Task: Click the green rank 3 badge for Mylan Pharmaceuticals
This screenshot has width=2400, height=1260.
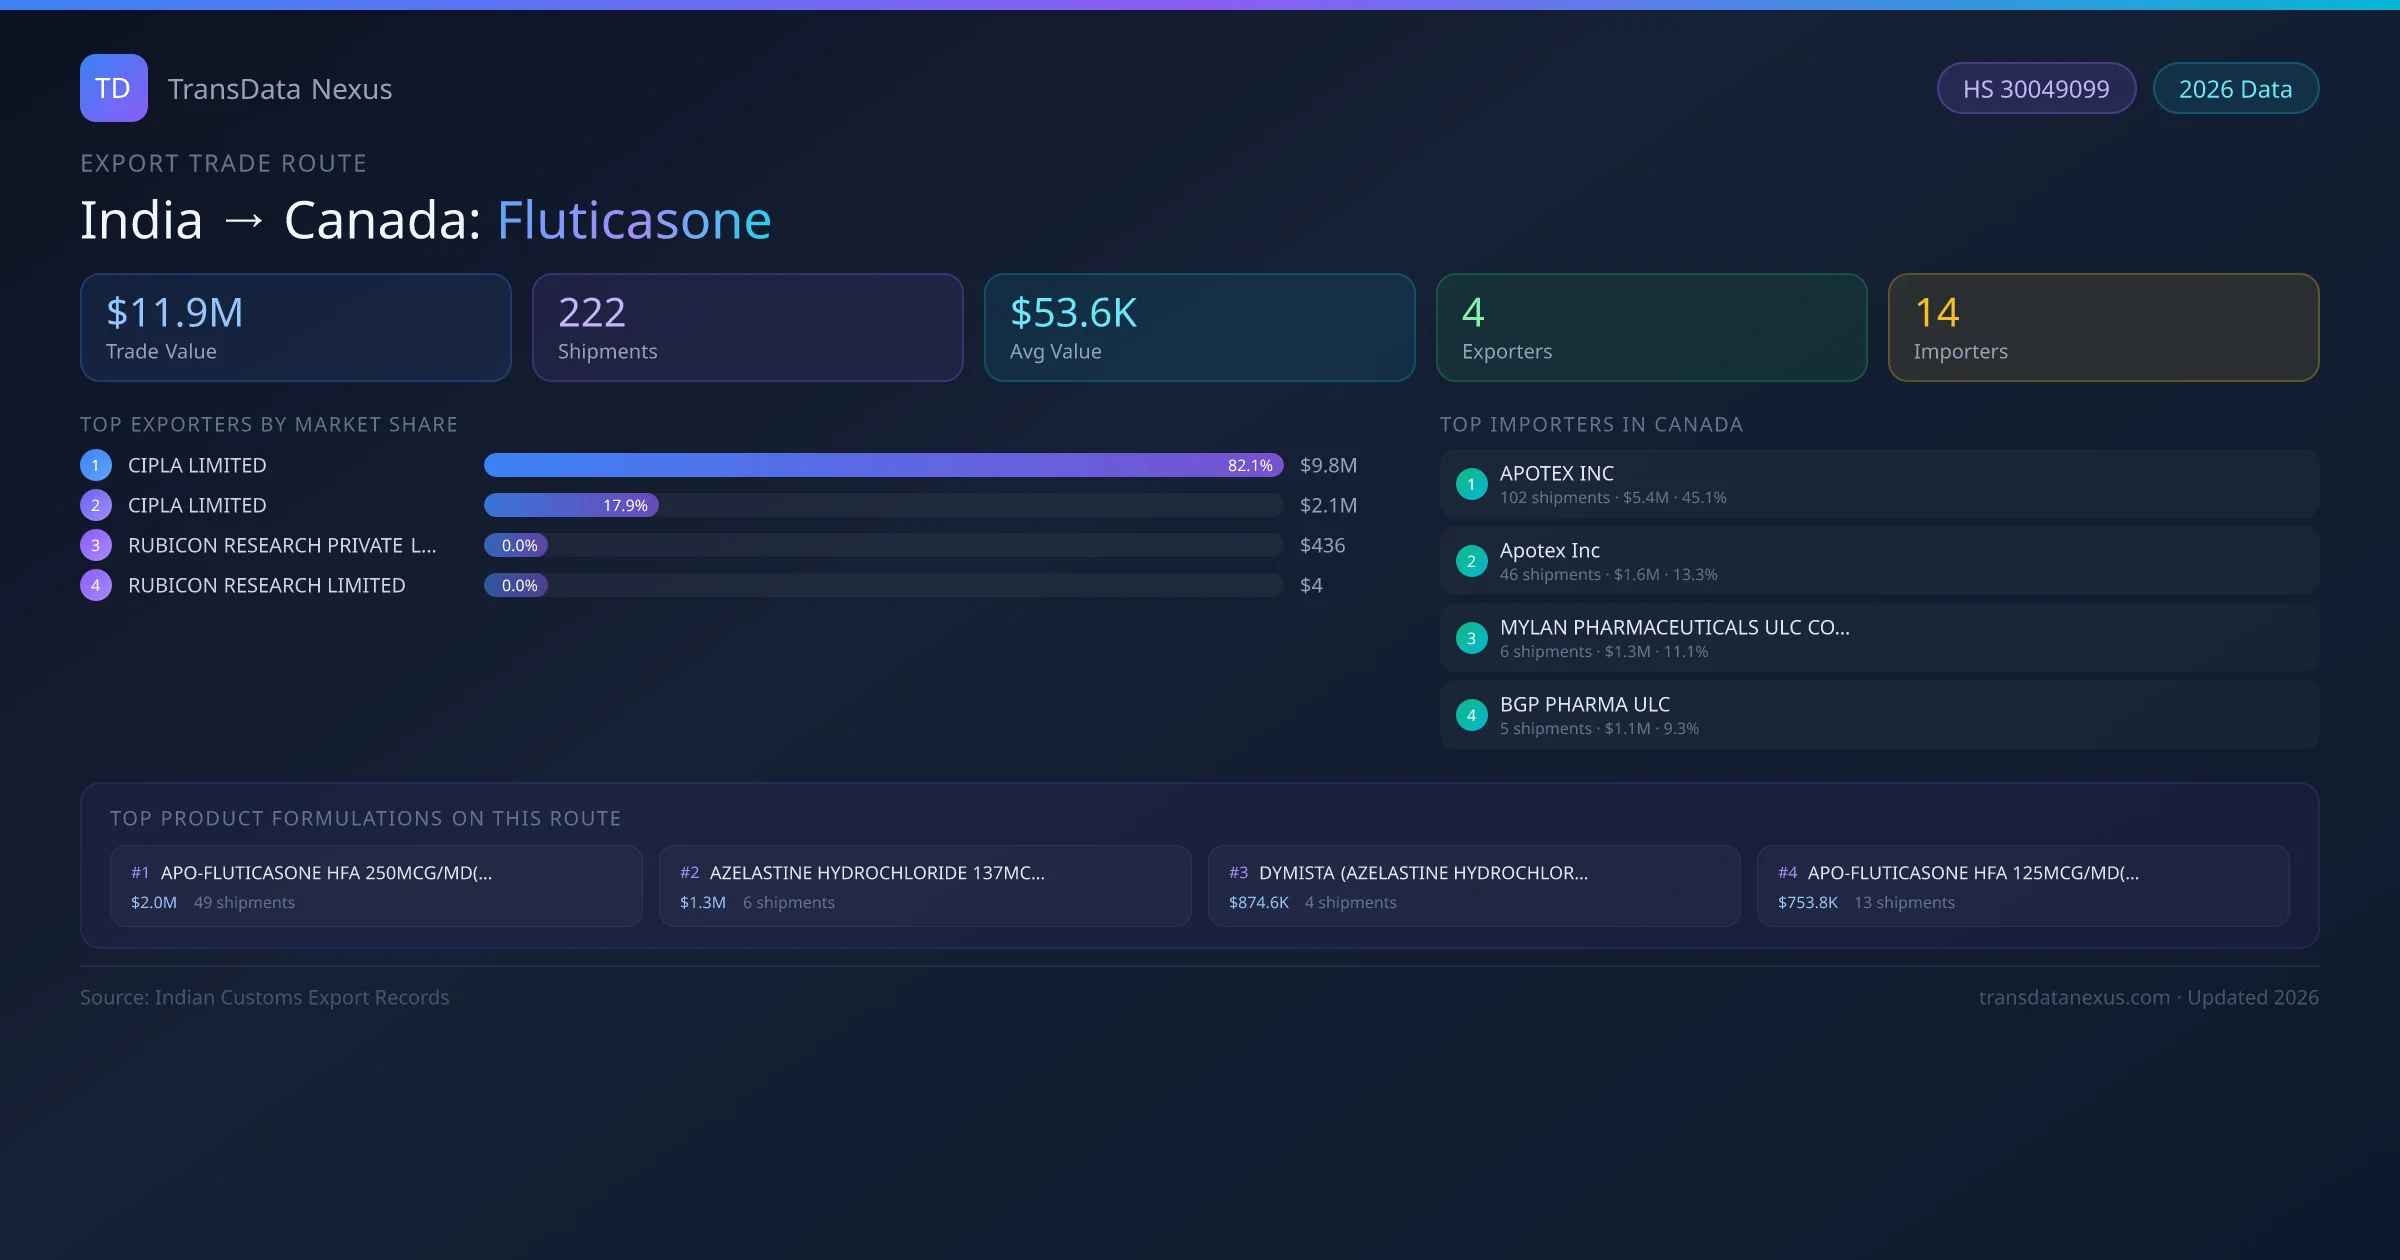Action: coord(1471,638)
